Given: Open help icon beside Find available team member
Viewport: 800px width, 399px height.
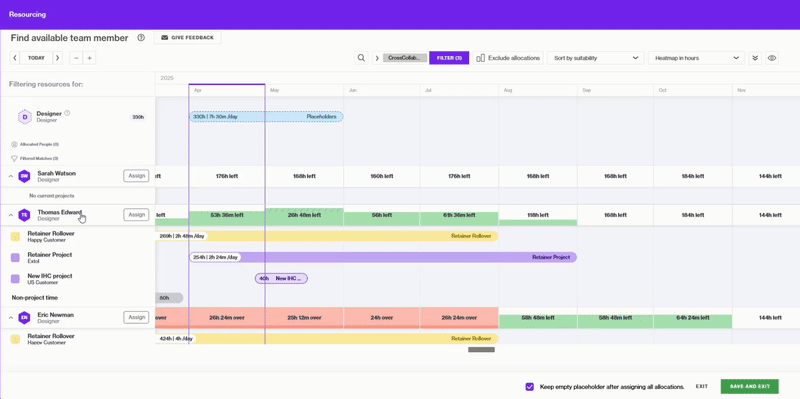Looking at the screenshot, I should pyautogui.click(x=141, y=38).
